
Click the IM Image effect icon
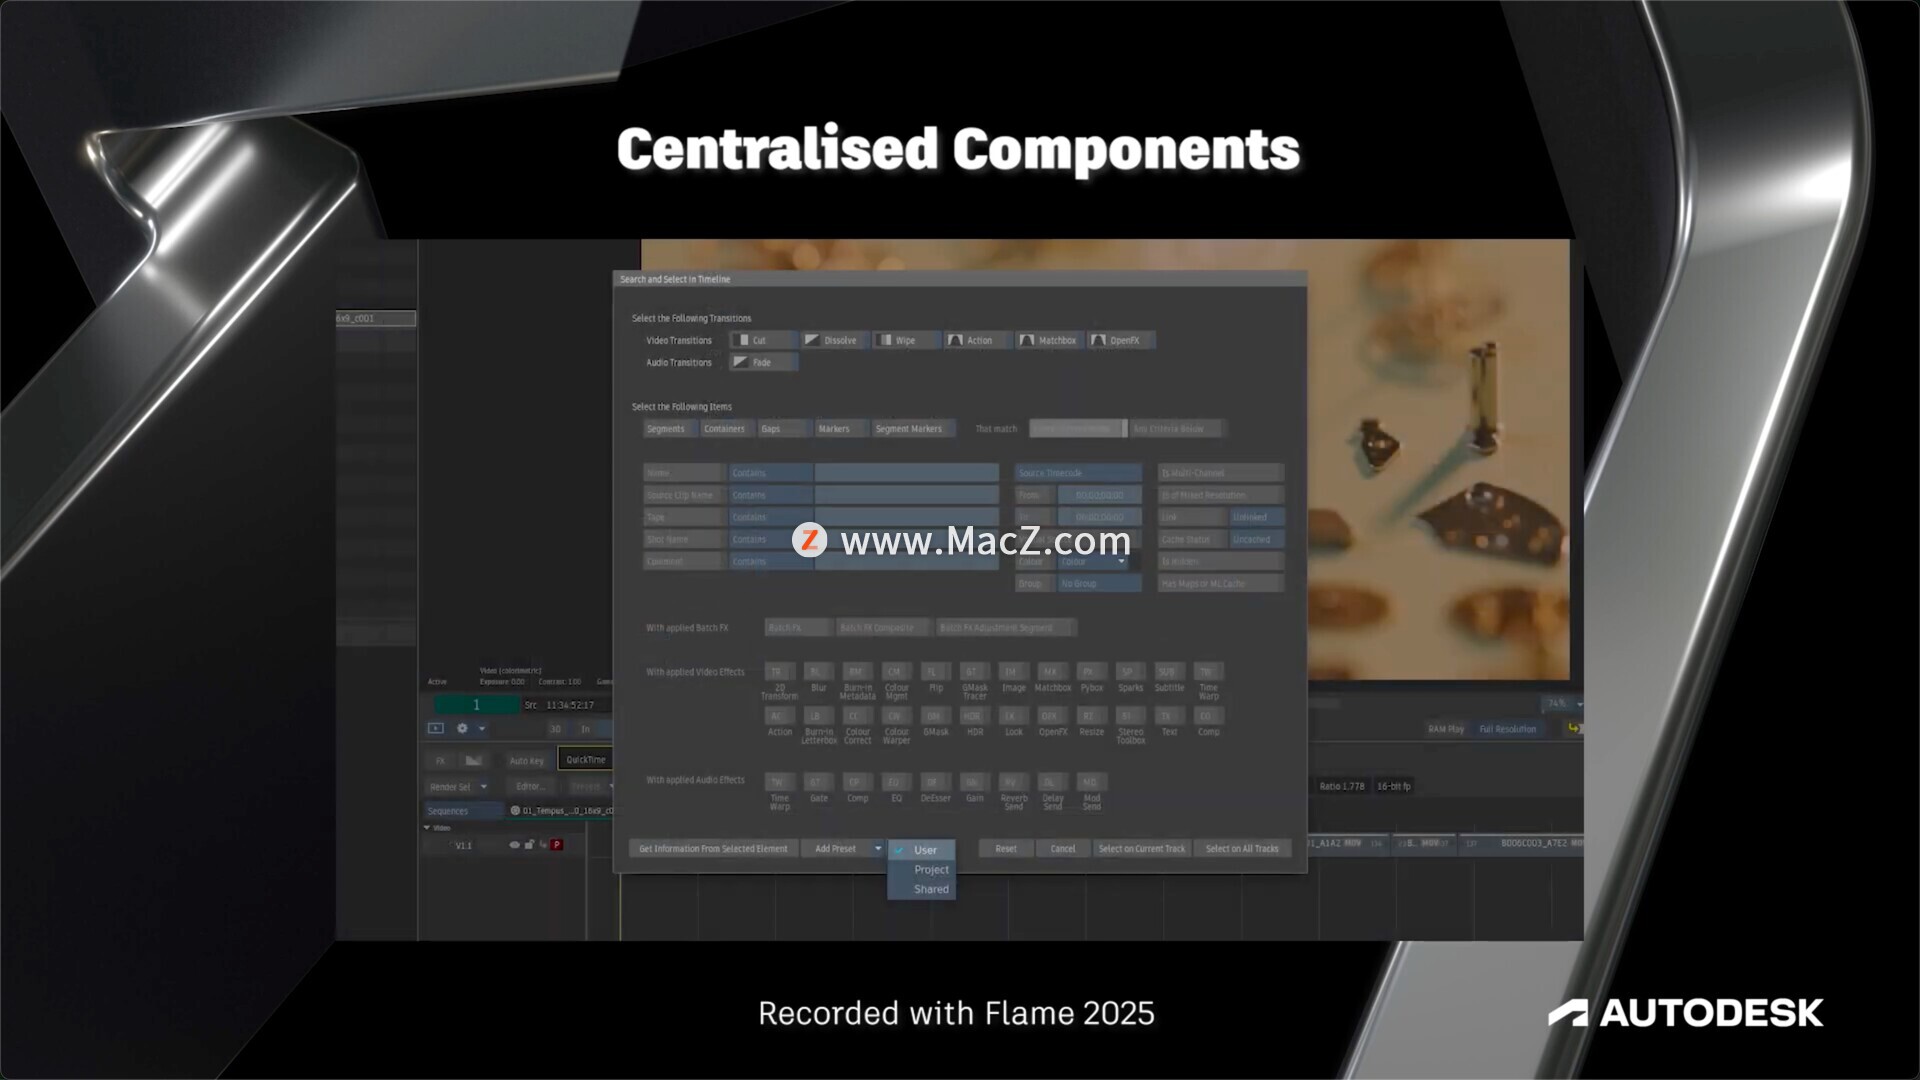pyautogui.click(x=1013, y=672)
